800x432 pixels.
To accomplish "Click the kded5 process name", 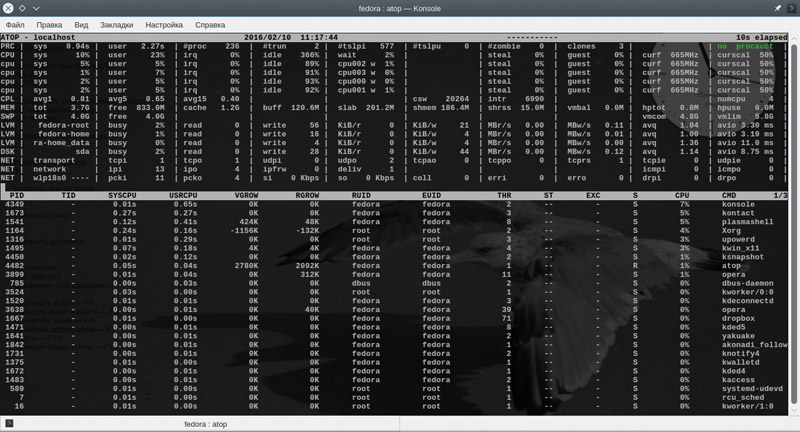I will point(733,327).
